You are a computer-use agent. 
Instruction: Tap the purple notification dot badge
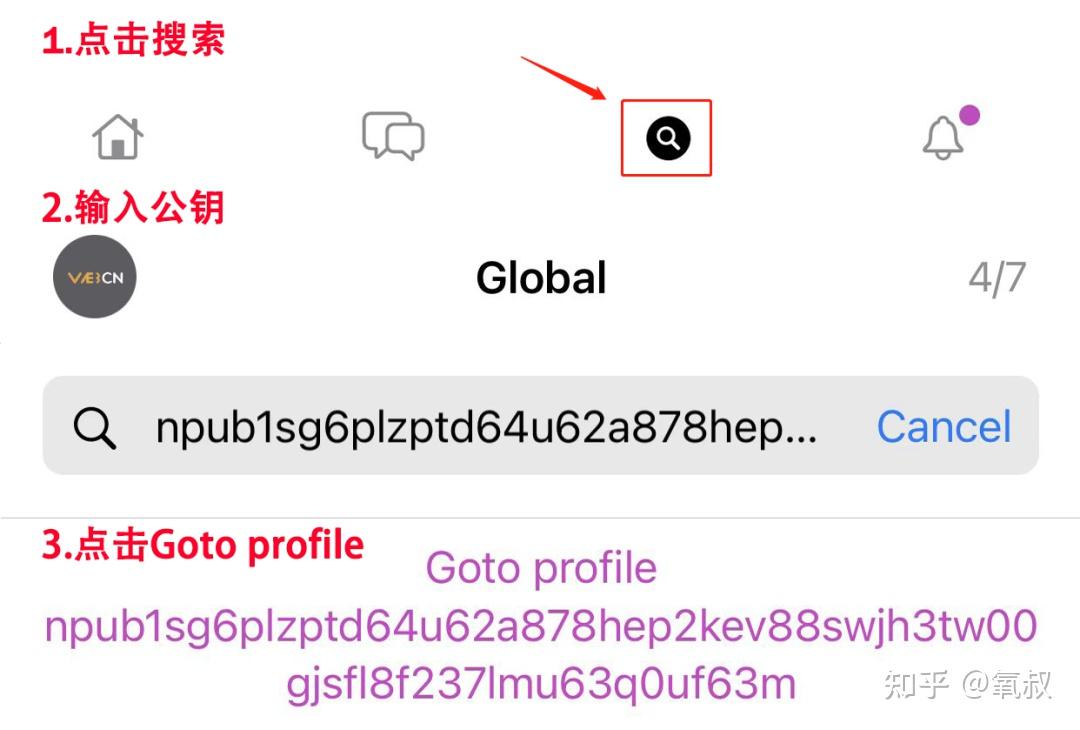(x=970, y=115)
